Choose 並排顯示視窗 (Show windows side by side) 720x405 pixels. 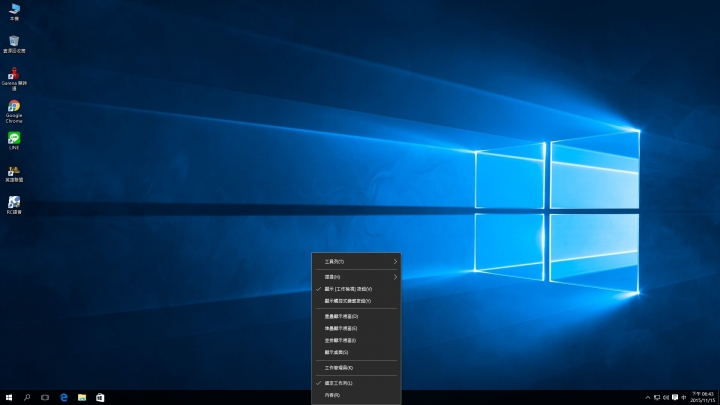pyautogui.click(x=356, y=340)
